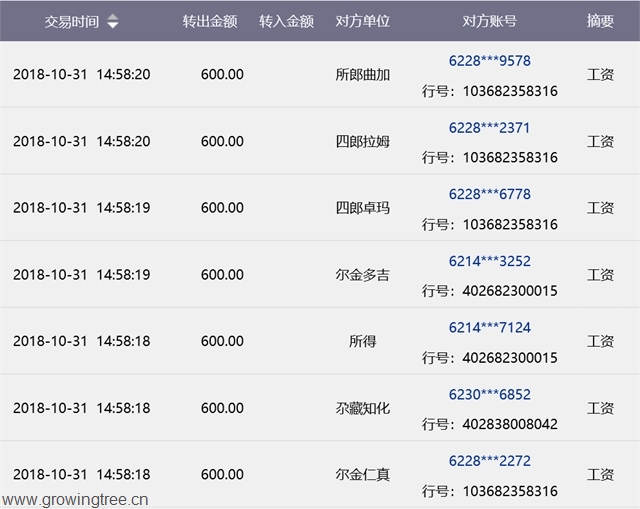Click the 摘要 column header
The image size is (640, 509).
pos(600,21)
